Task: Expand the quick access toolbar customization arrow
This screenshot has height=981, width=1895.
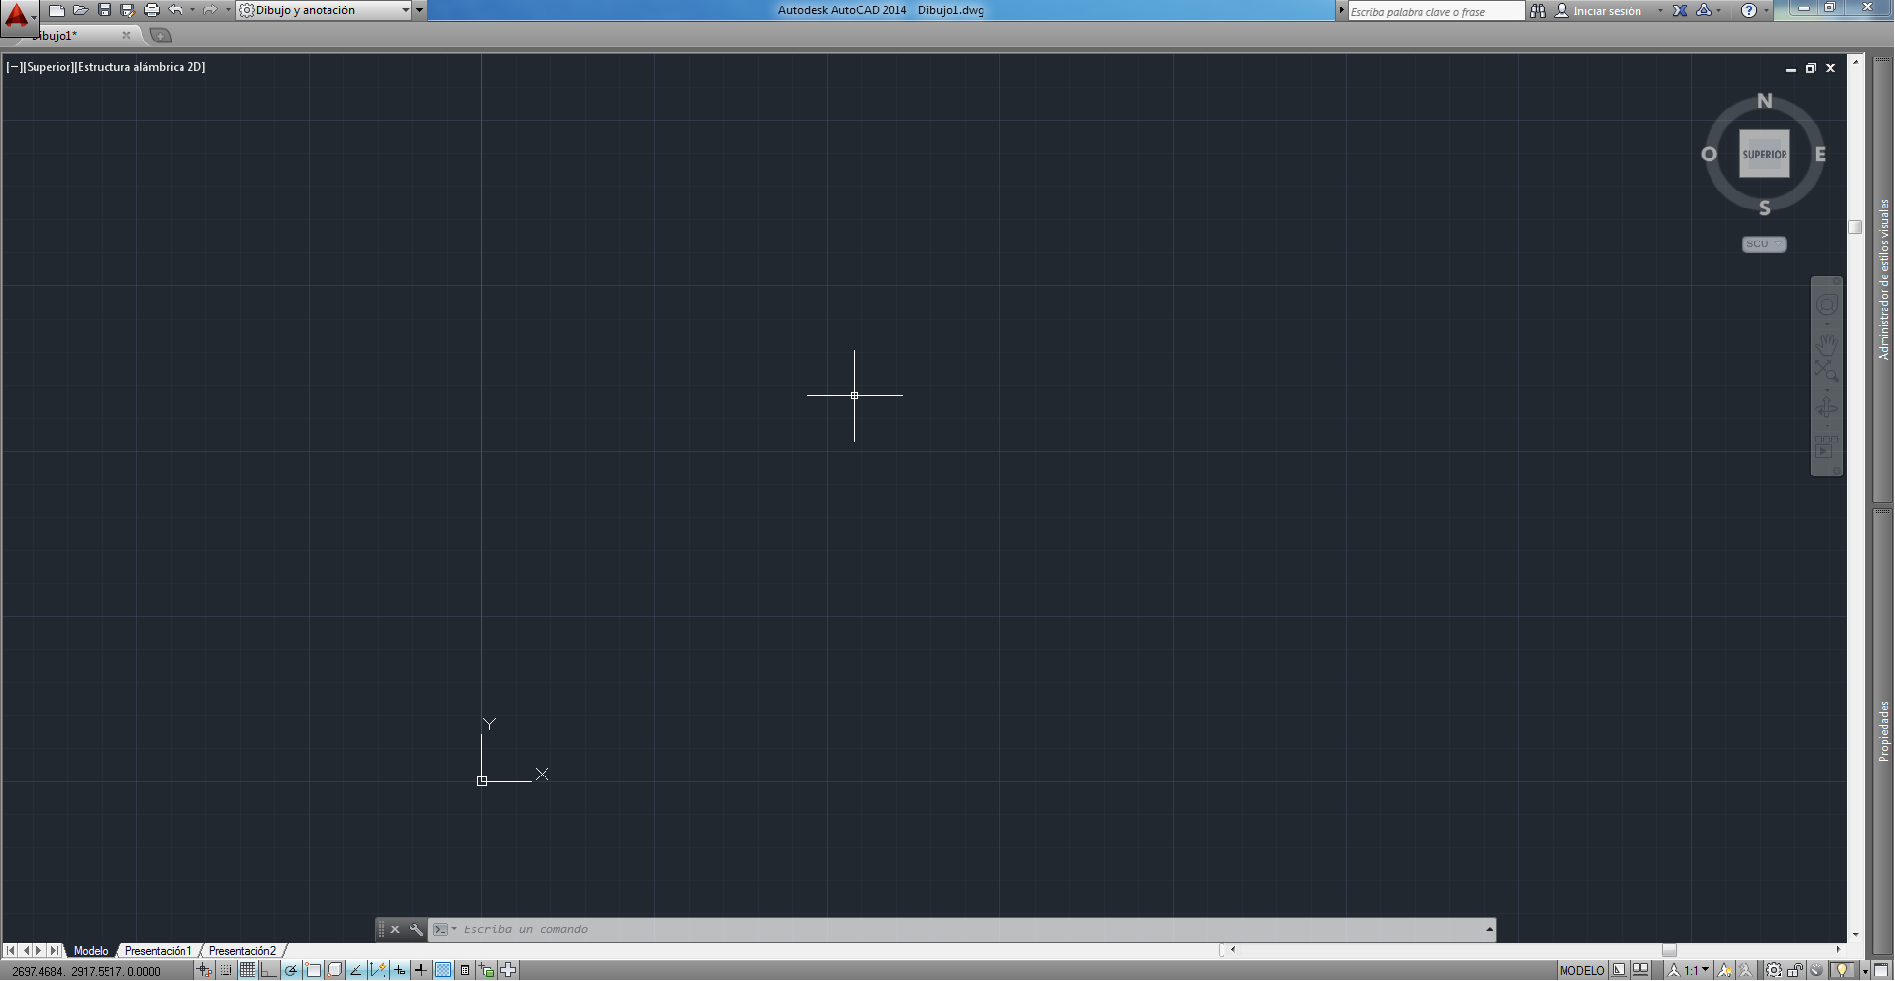Action: (420, 10)
